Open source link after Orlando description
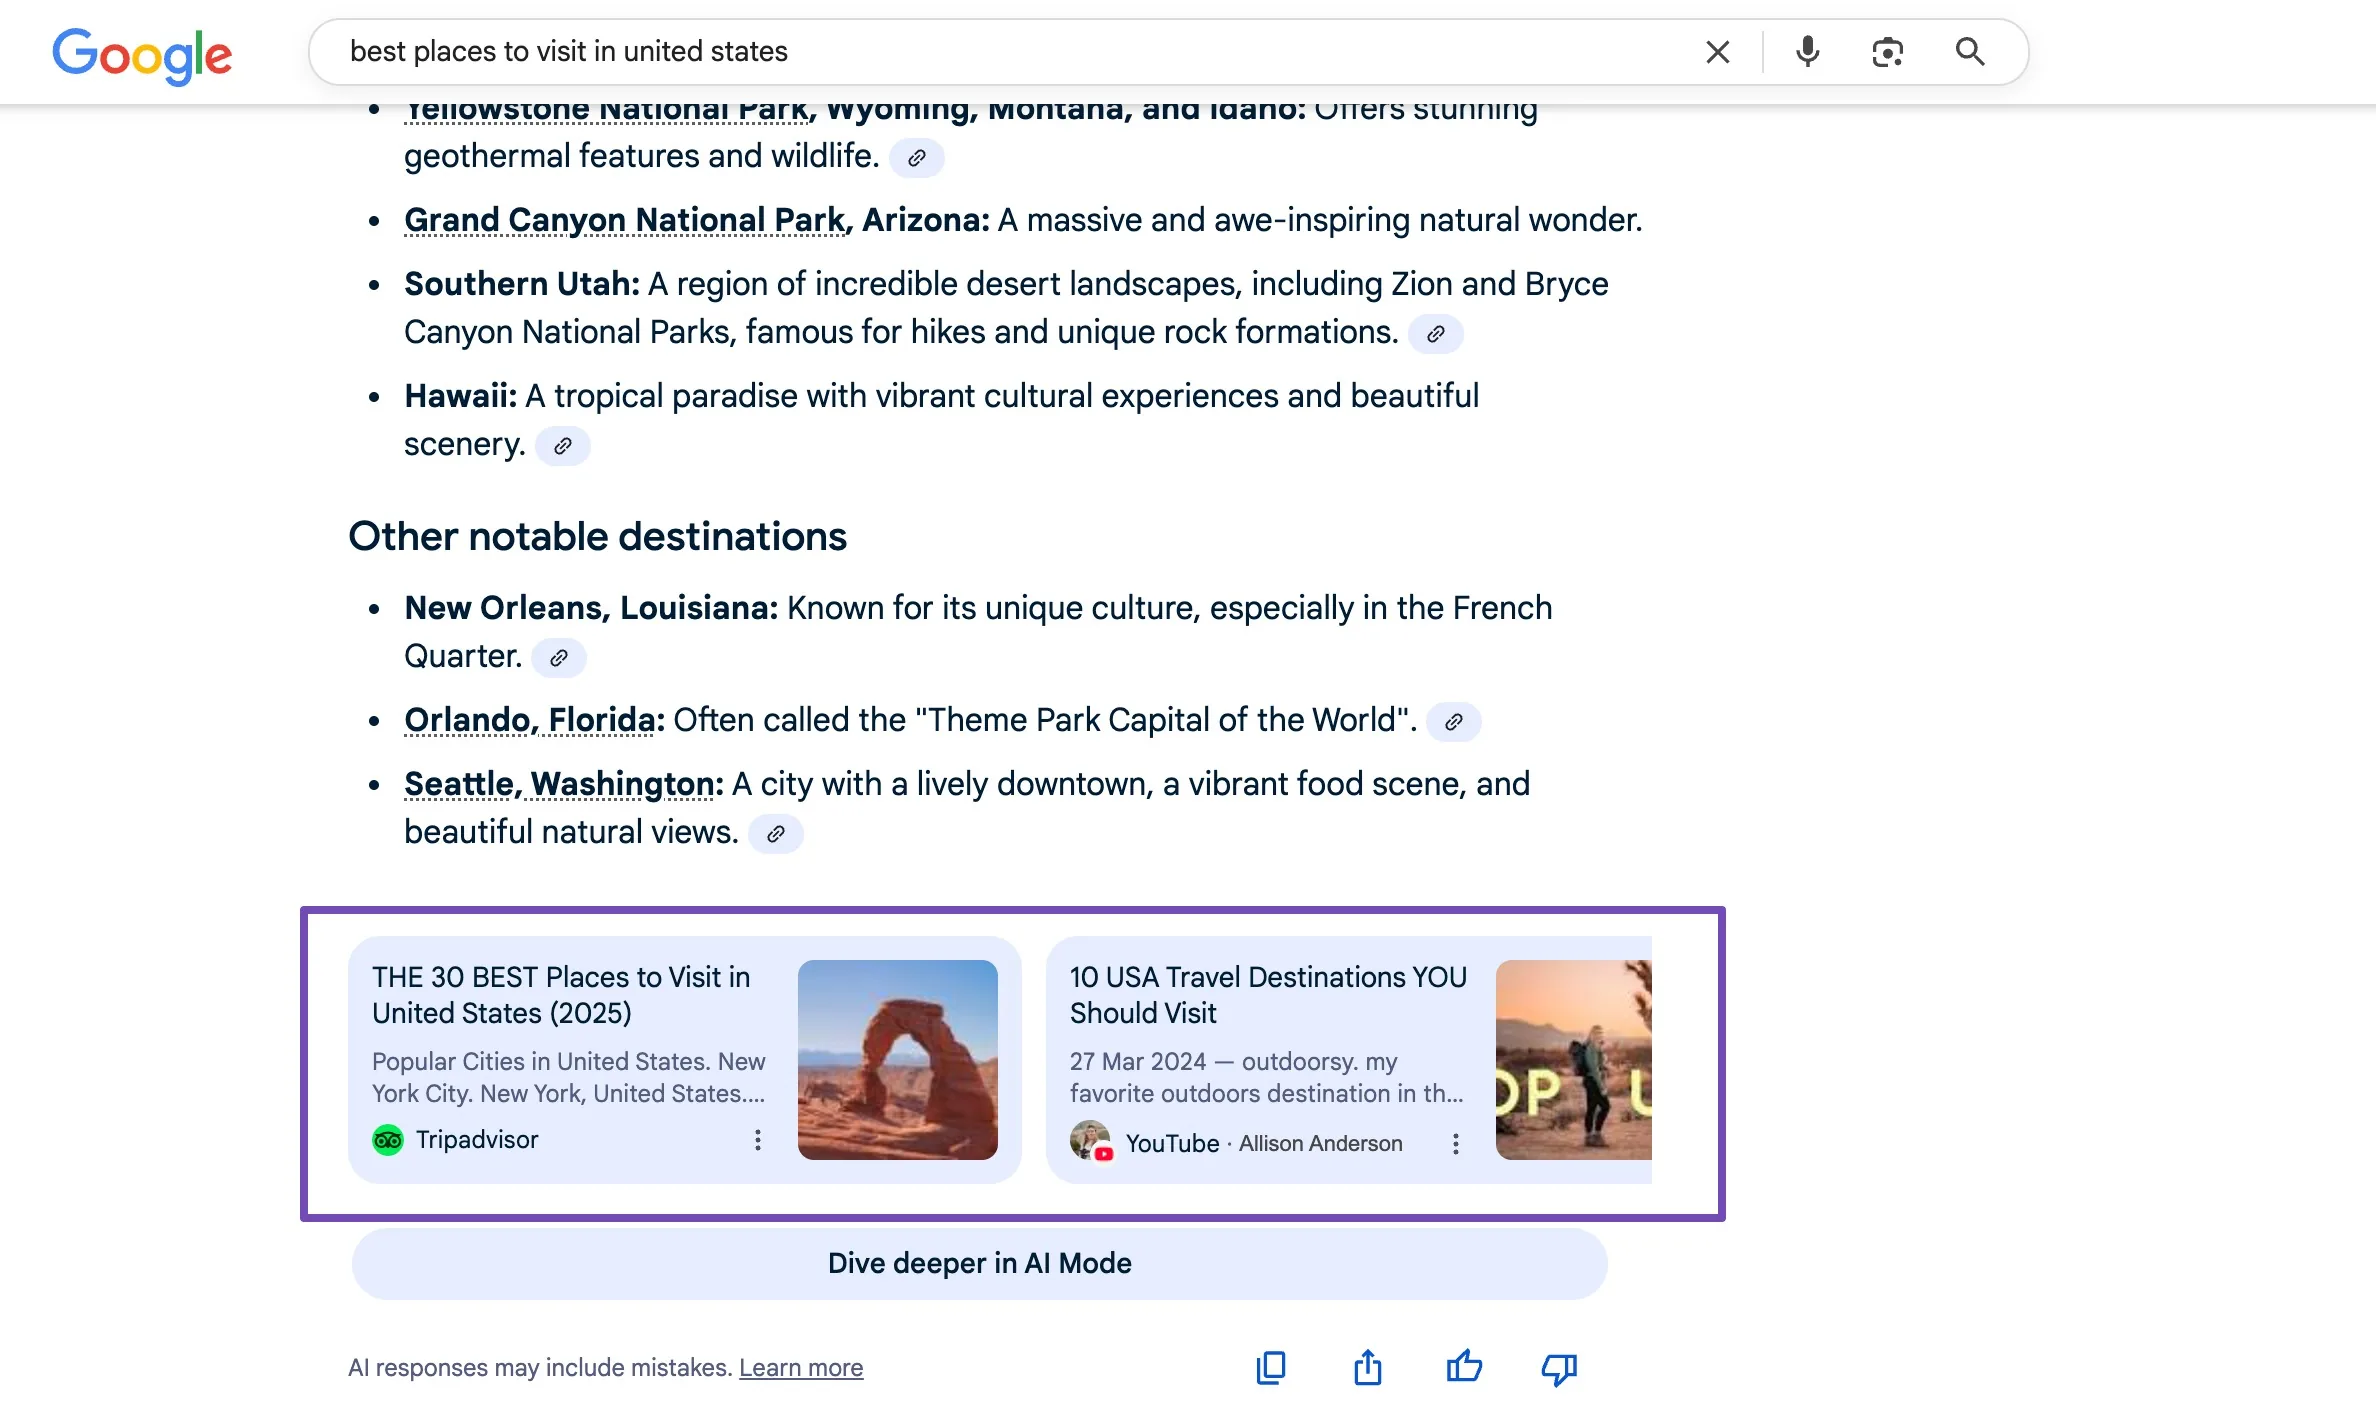 tap(1453, 722)
